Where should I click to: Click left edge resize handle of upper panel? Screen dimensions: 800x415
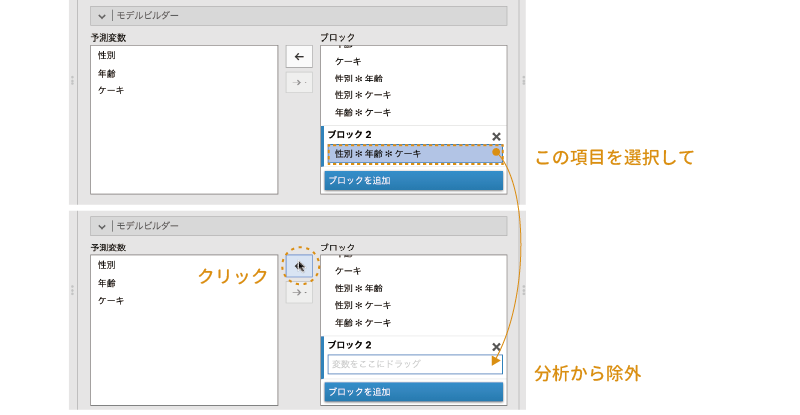click(73, 80)
